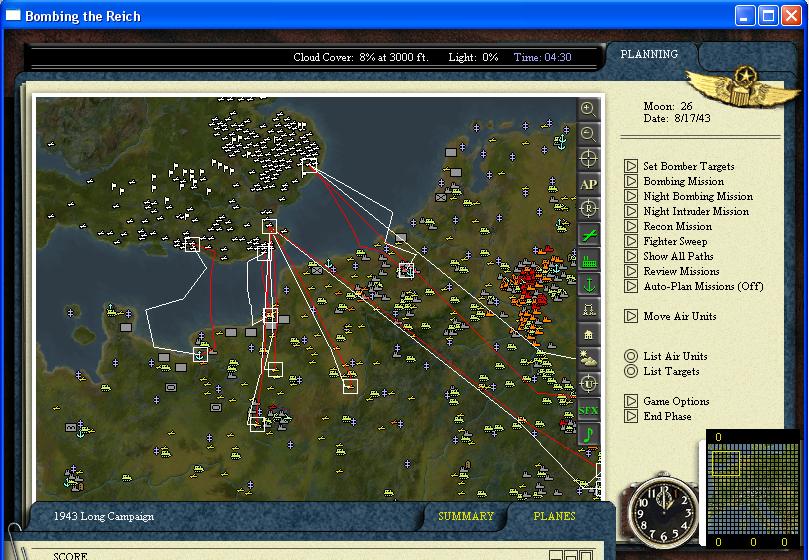
Task: Click the arrow icon beside Night Intruder Mission
Action: click(630, 211)
